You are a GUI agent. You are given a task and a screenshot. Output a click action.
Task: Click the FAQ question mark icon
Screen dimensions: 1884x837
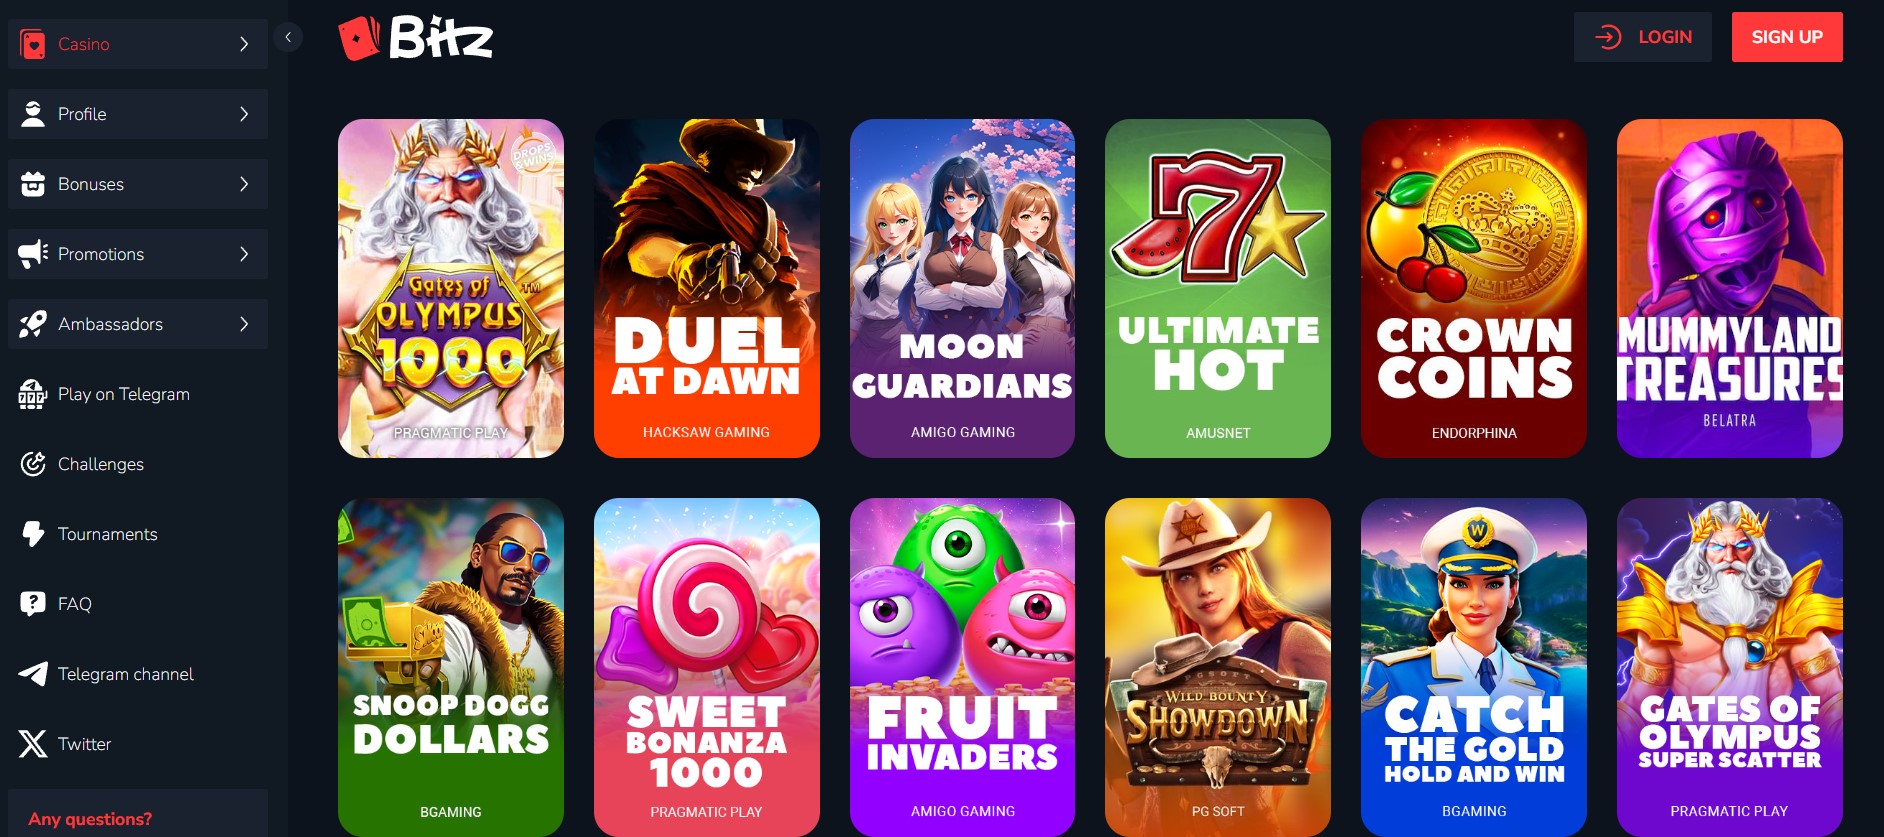coord(33,604)
